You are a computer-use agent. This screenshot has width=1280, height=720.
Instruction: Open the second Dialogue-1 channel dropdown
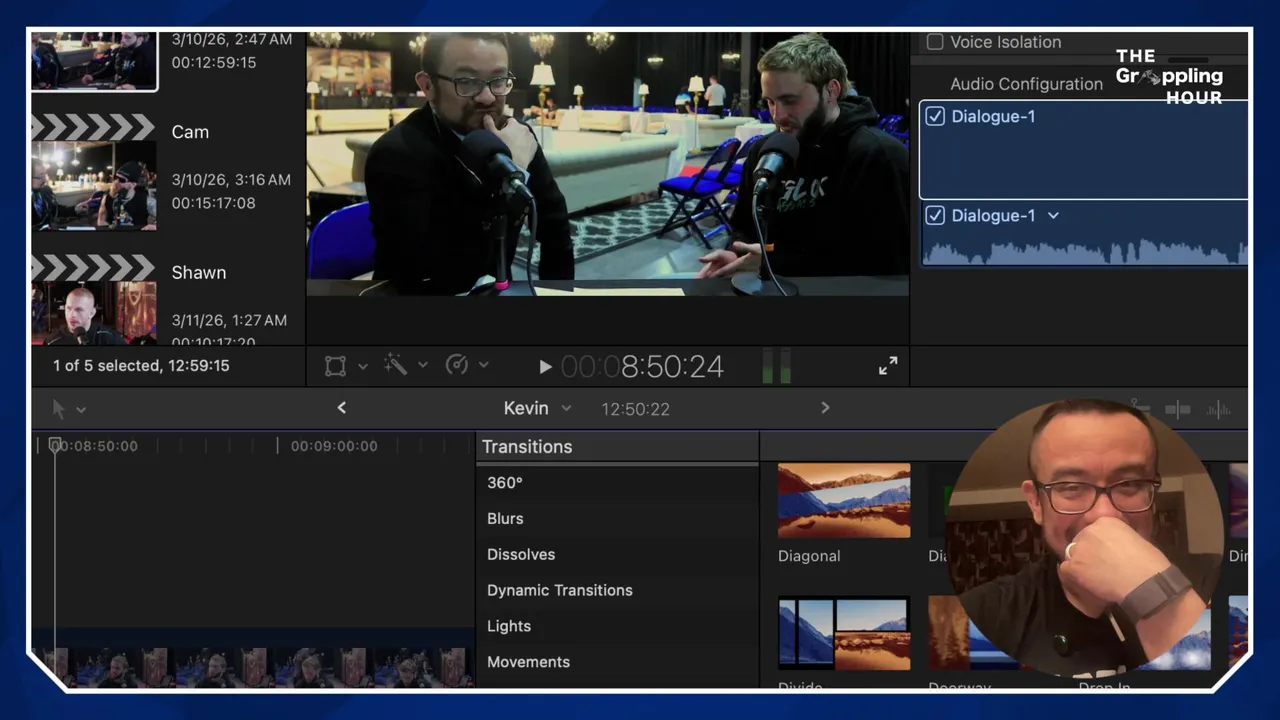click(1053, 216)
